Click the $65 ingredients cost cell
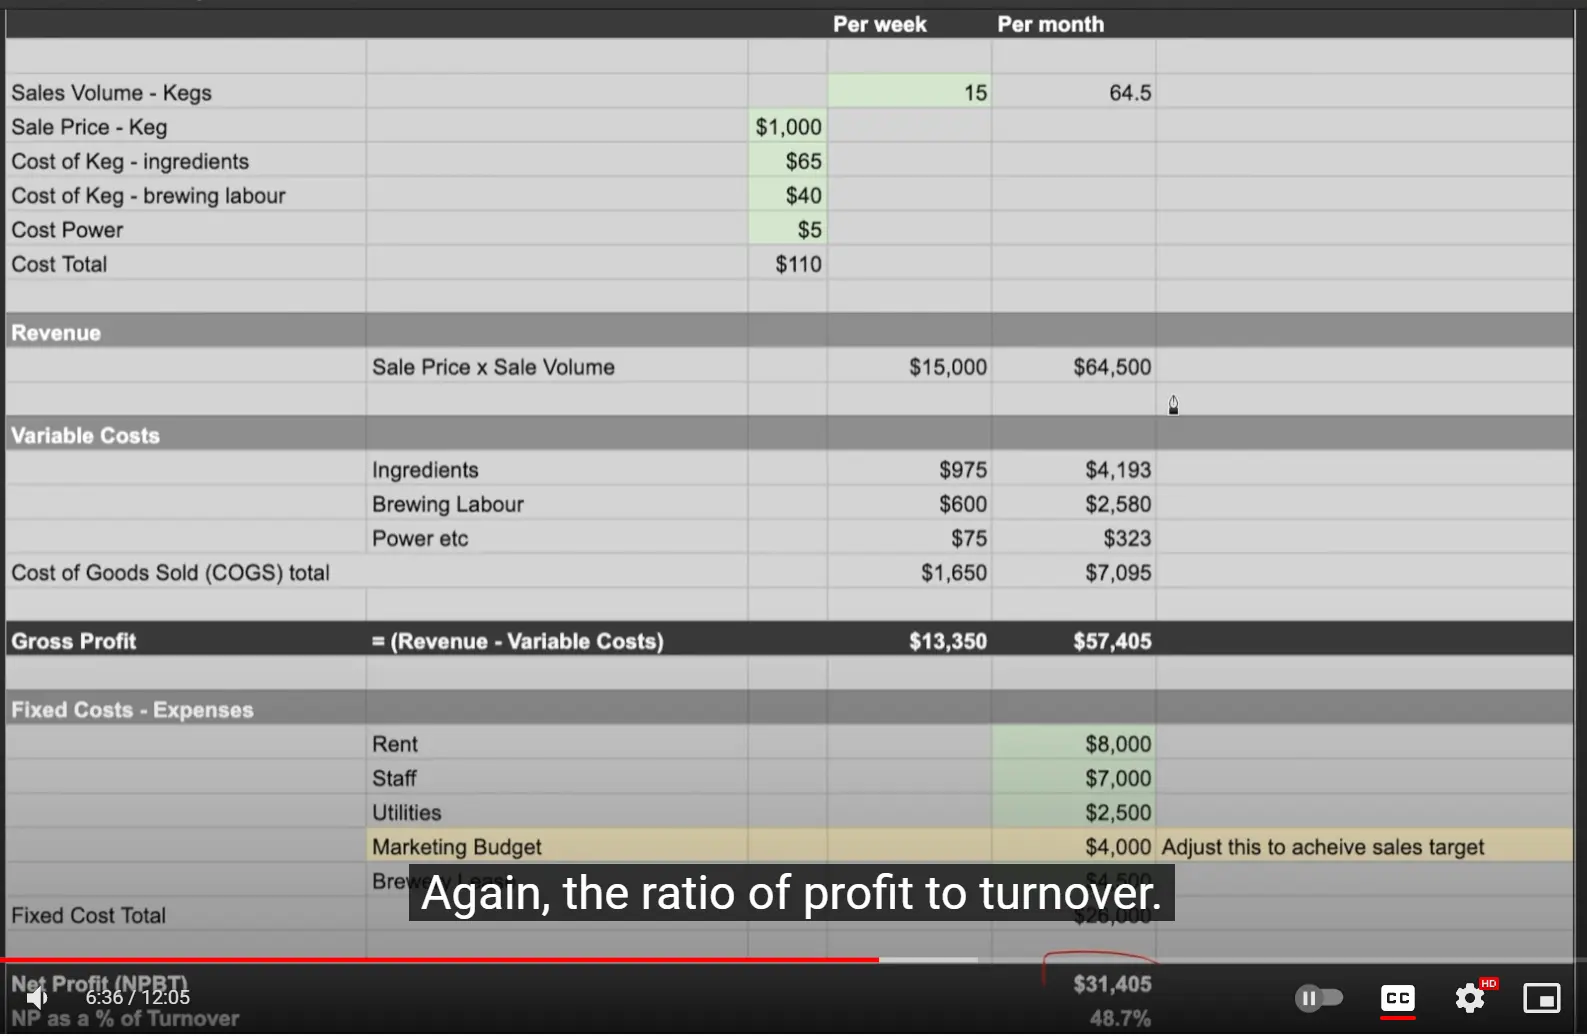 pos(788,161)
